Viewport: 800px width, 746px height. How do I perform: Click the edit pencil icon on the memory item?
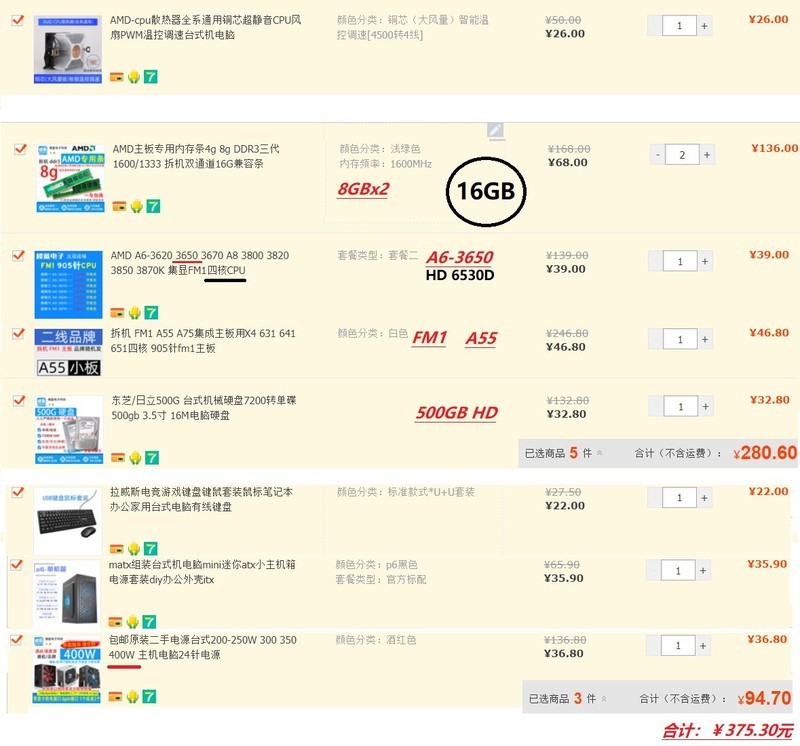[x=495, y=130]
